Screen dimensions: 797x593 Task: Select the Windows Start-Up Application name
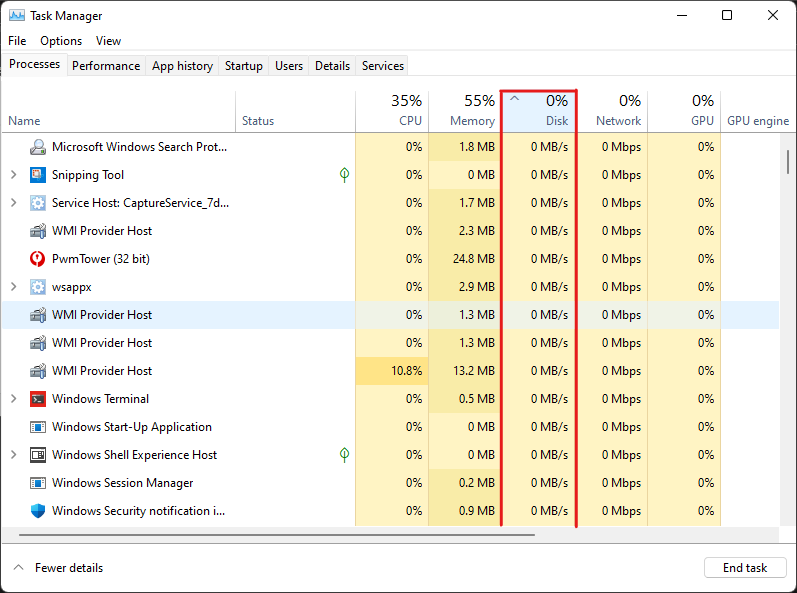click(132, 427)
